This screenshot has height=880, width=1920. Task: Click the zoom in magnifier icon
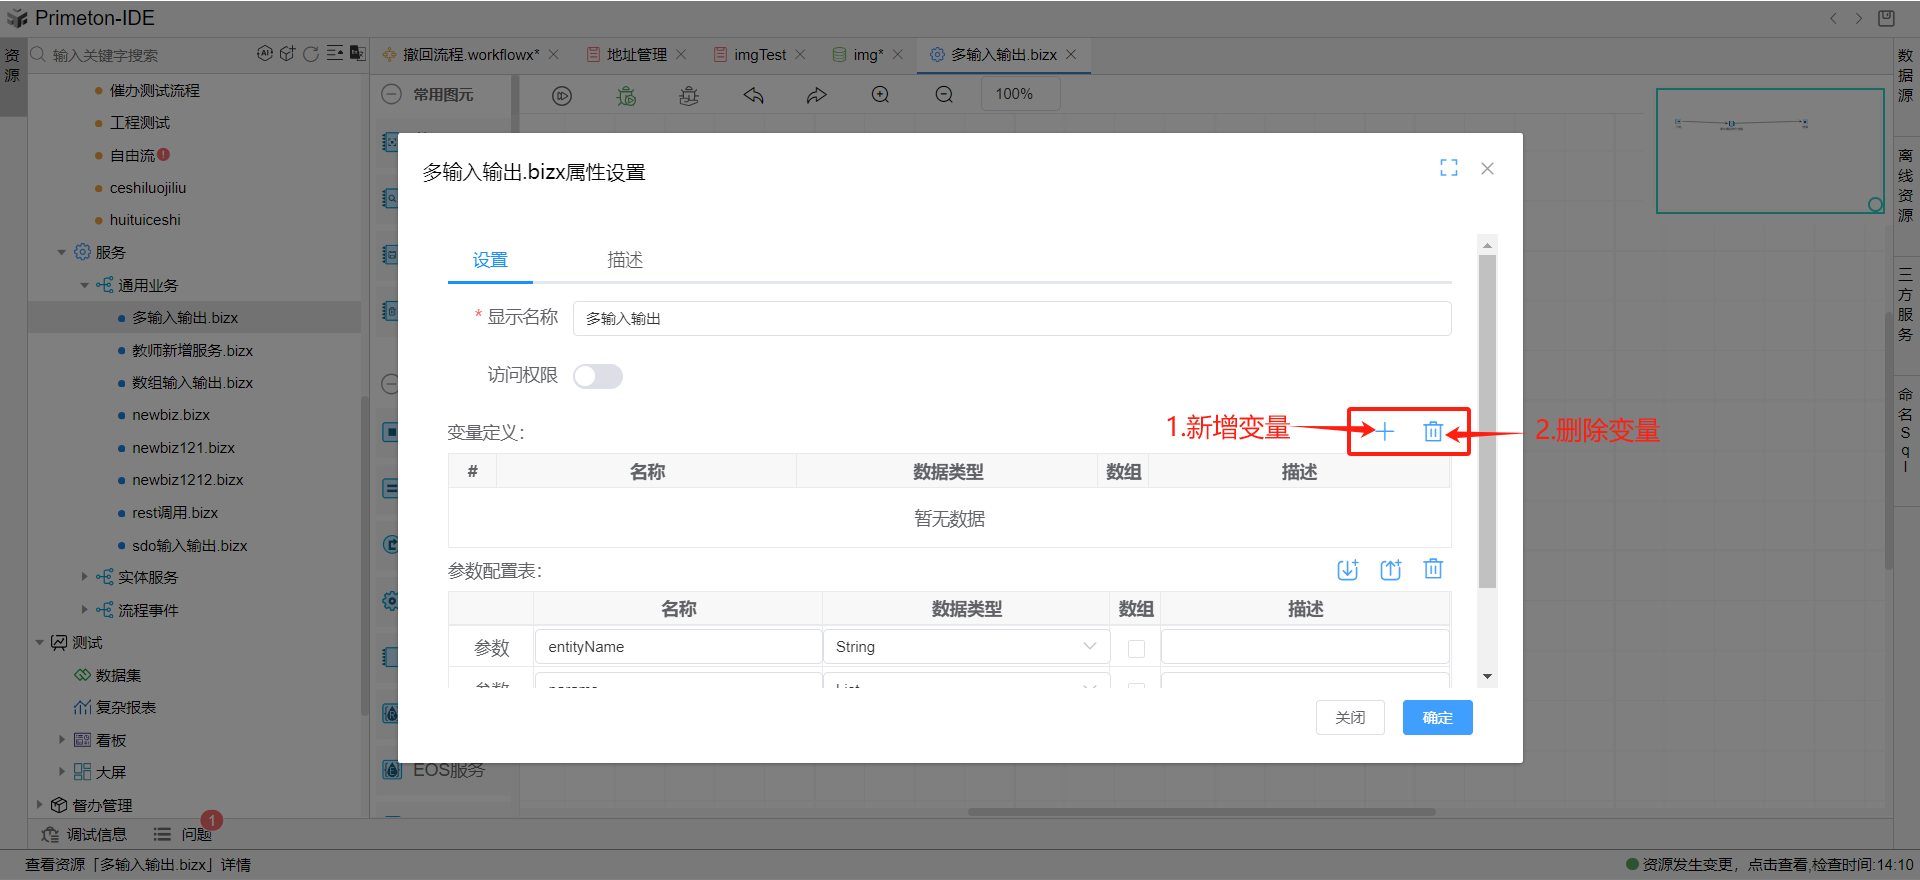(x=880, y=95)
